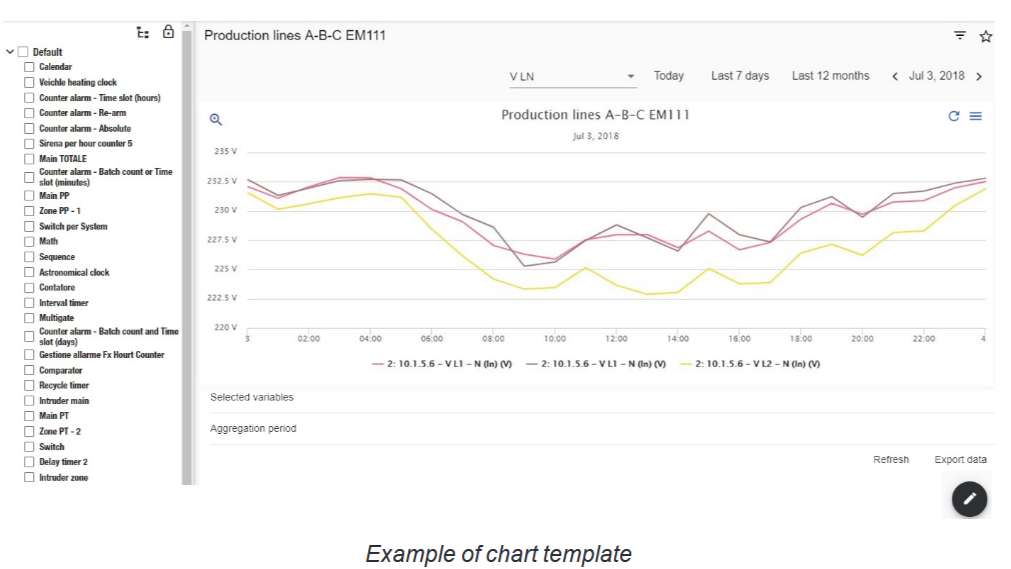Click Export data
1011x569 pixels.
(x=960, y=459)
